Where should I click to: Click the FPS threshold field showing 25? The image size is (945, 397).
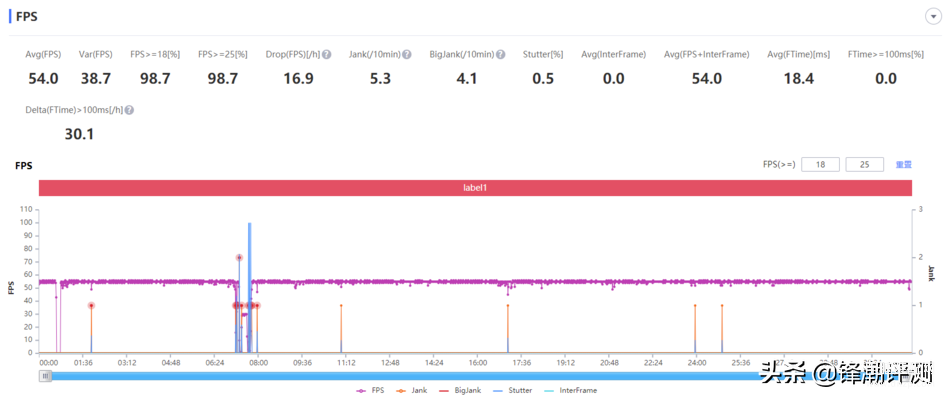865,164
